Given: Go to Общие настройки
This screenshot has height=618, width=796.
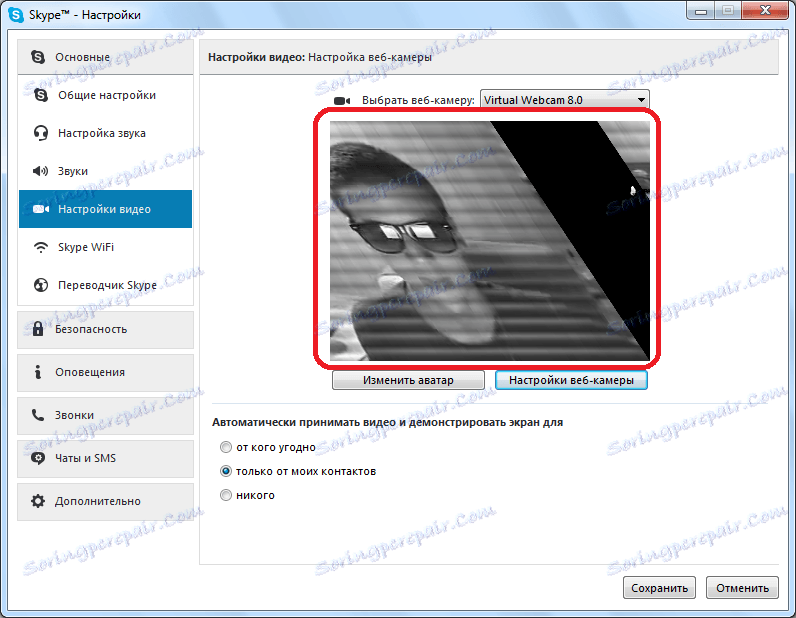Looking at the screenshot, I should 106,95.
